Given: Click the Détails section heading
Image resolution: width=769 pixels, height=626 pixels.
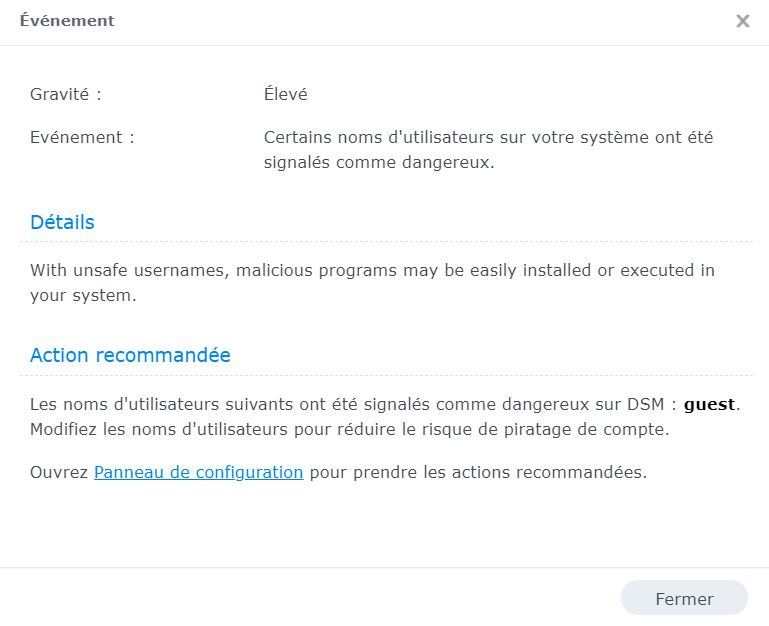Looking at the screenshot, I should (62, 222).
